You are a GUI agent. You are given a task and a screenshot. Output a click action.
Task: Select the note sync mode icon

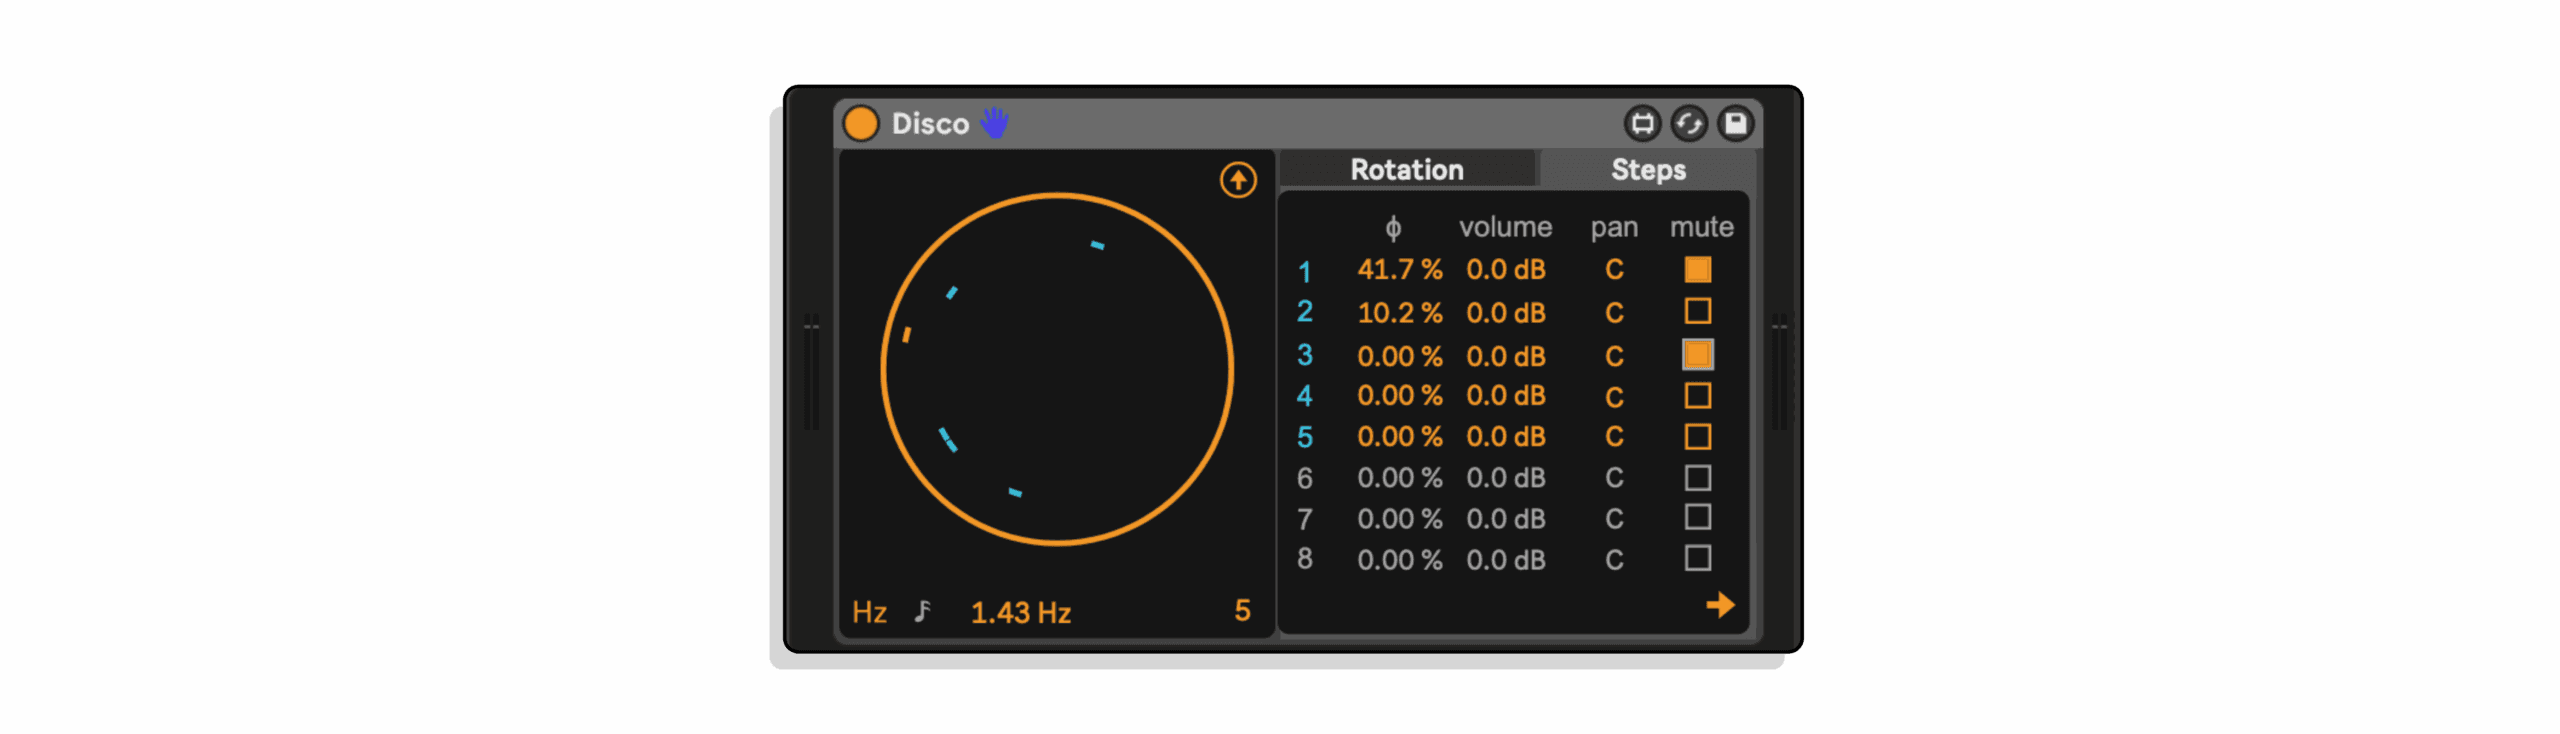coord(922,611)
